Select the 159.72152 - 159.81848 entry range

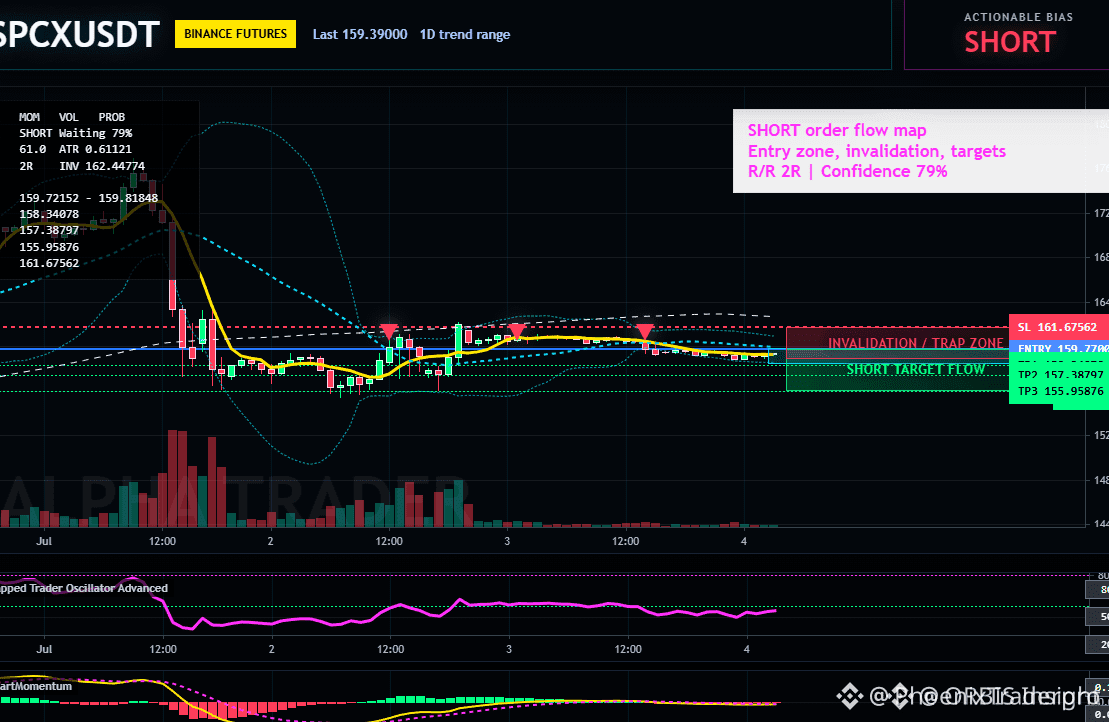(88, 198)
